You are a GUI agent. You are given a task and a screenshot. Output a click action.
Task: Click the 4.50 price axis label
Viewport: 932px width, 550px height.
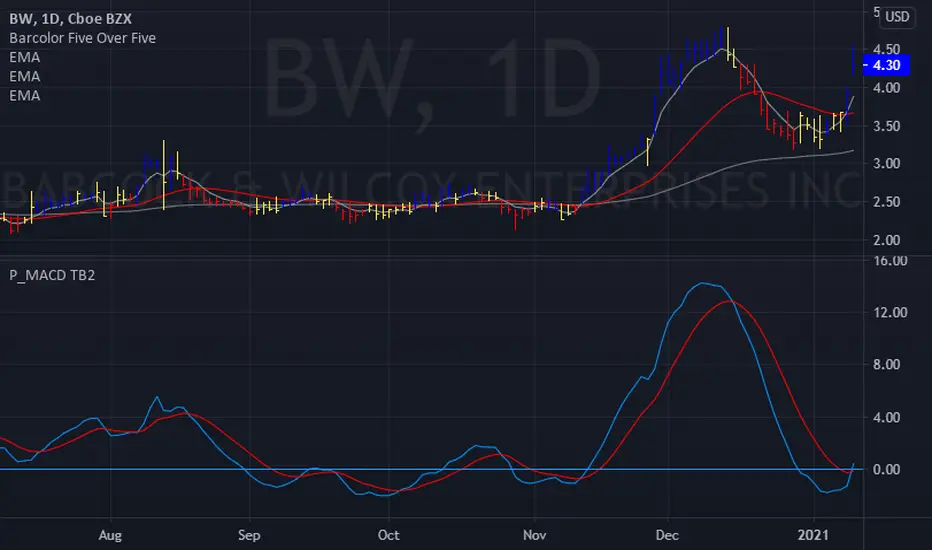(886, 49)
